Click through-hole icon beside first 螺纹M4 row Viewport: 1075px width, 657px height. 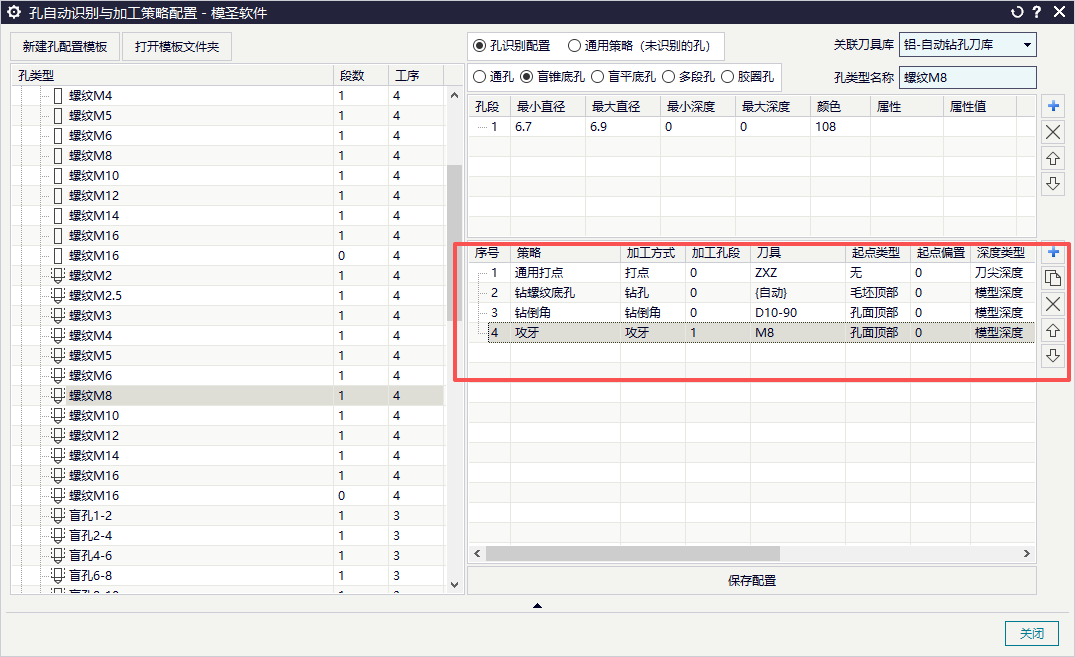[58, 96]
